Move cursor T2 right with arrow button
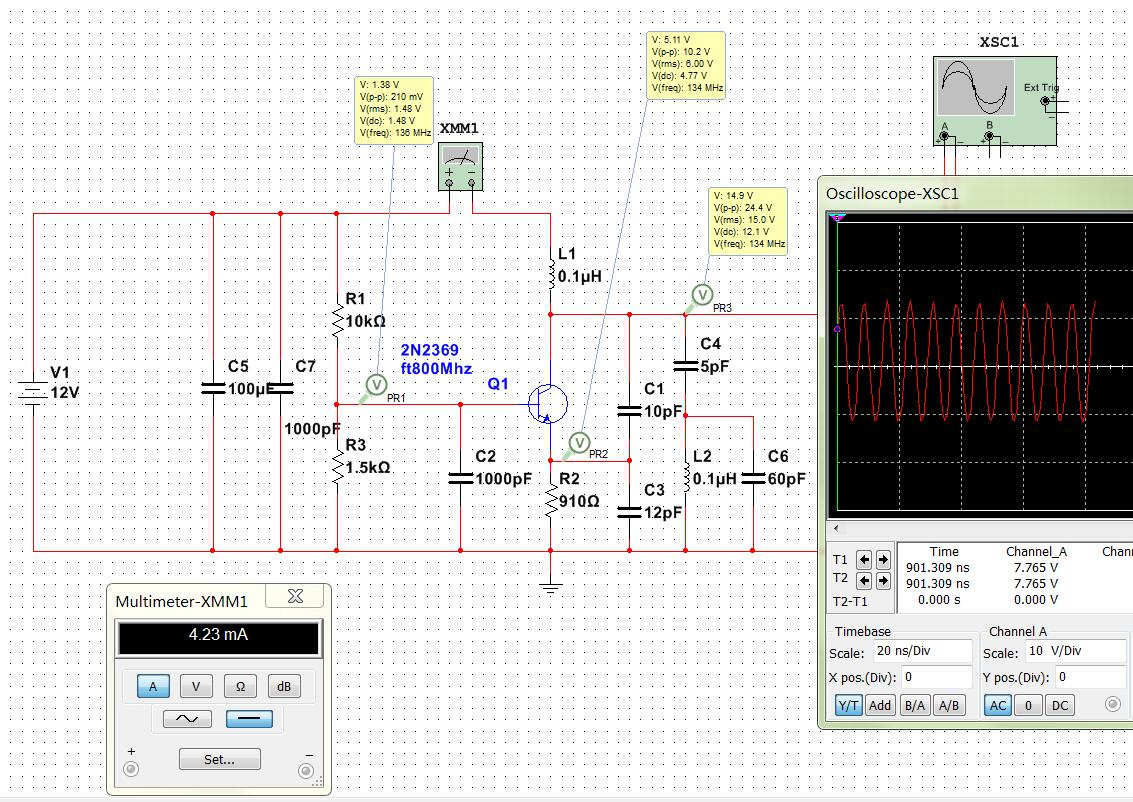 tap(883, 580)
